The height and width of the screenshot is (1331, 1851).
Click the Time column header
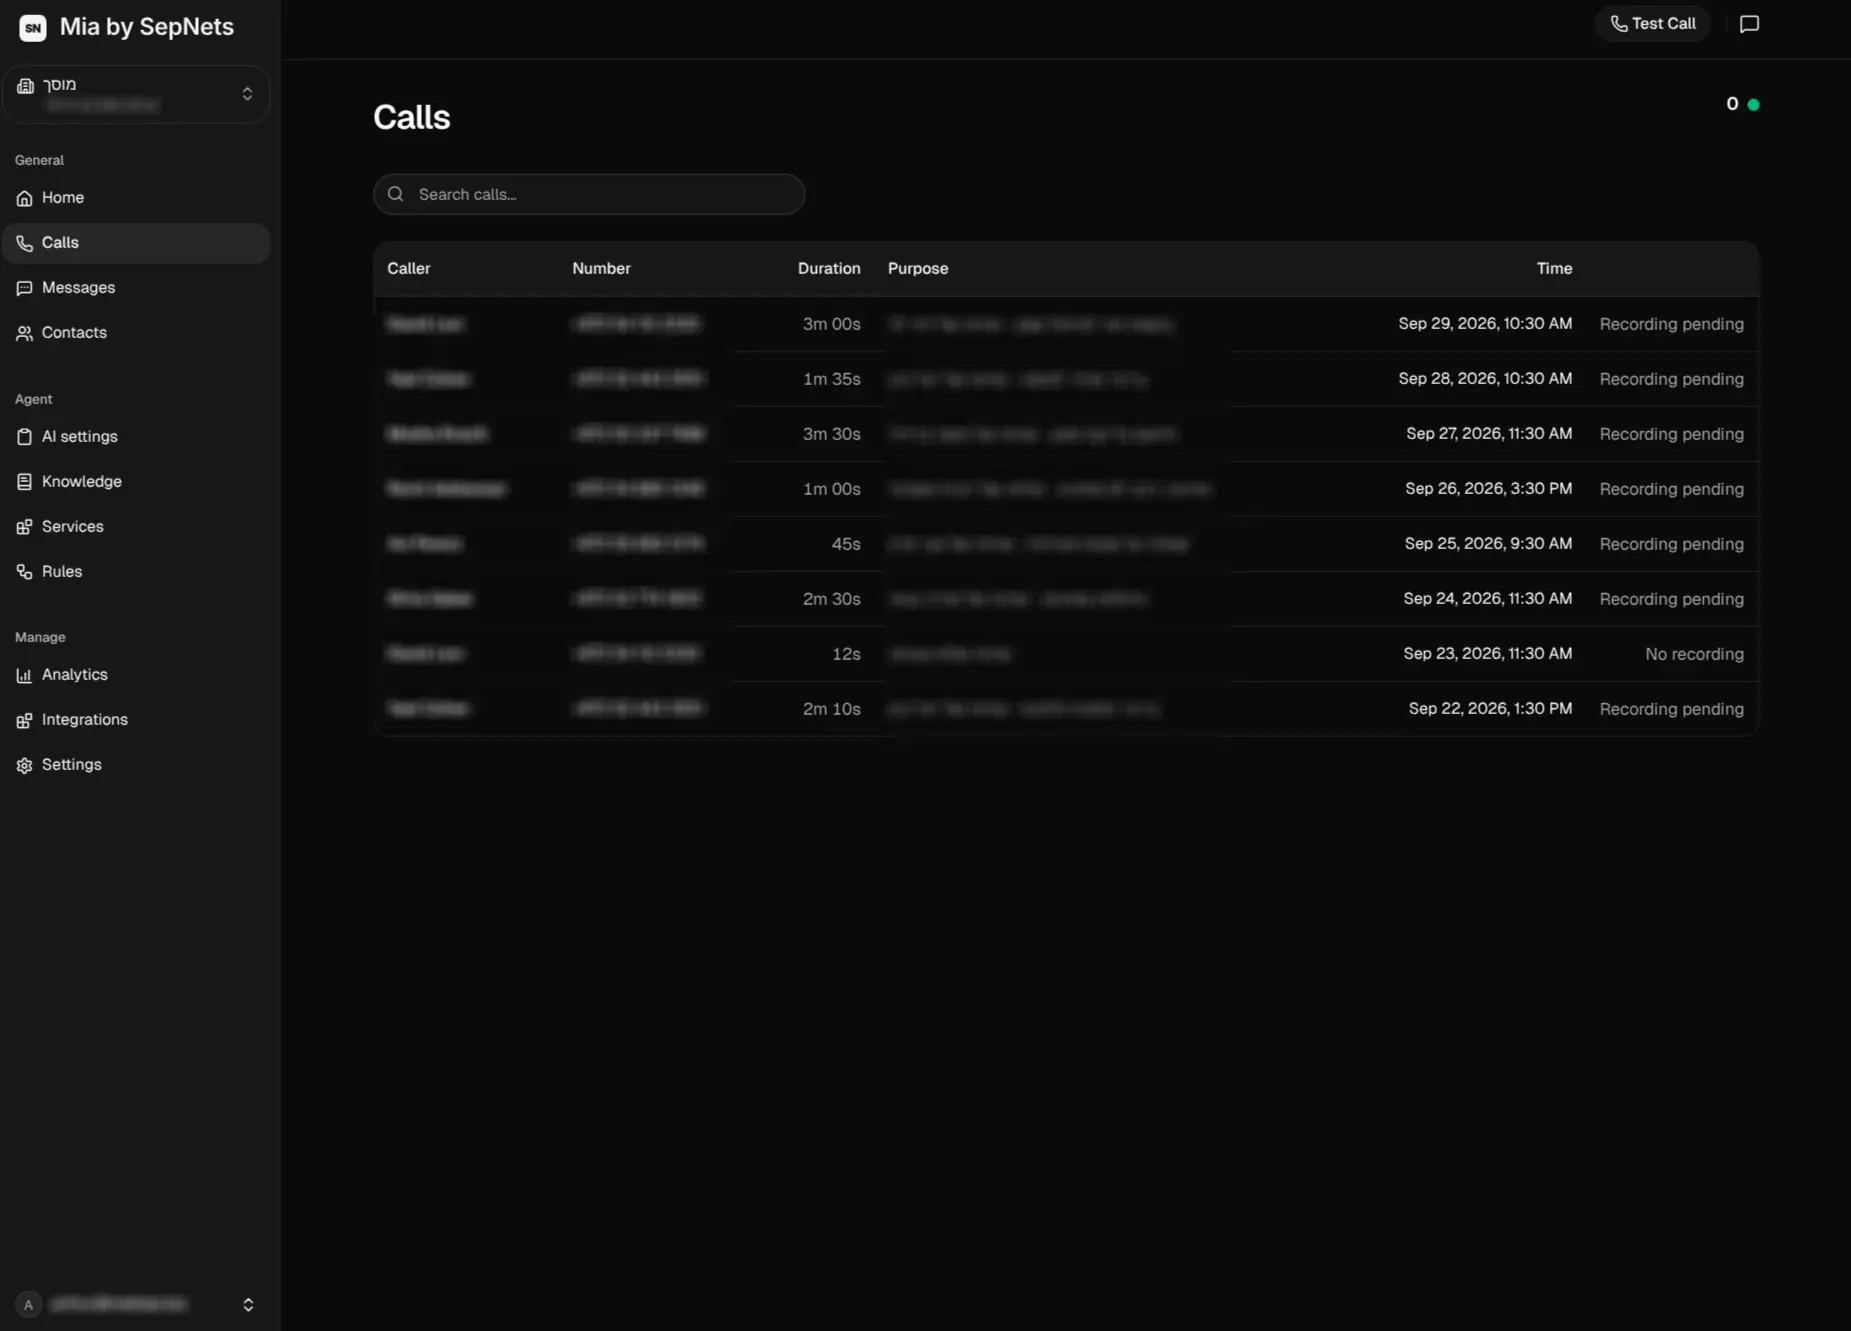coord(1554,268)
